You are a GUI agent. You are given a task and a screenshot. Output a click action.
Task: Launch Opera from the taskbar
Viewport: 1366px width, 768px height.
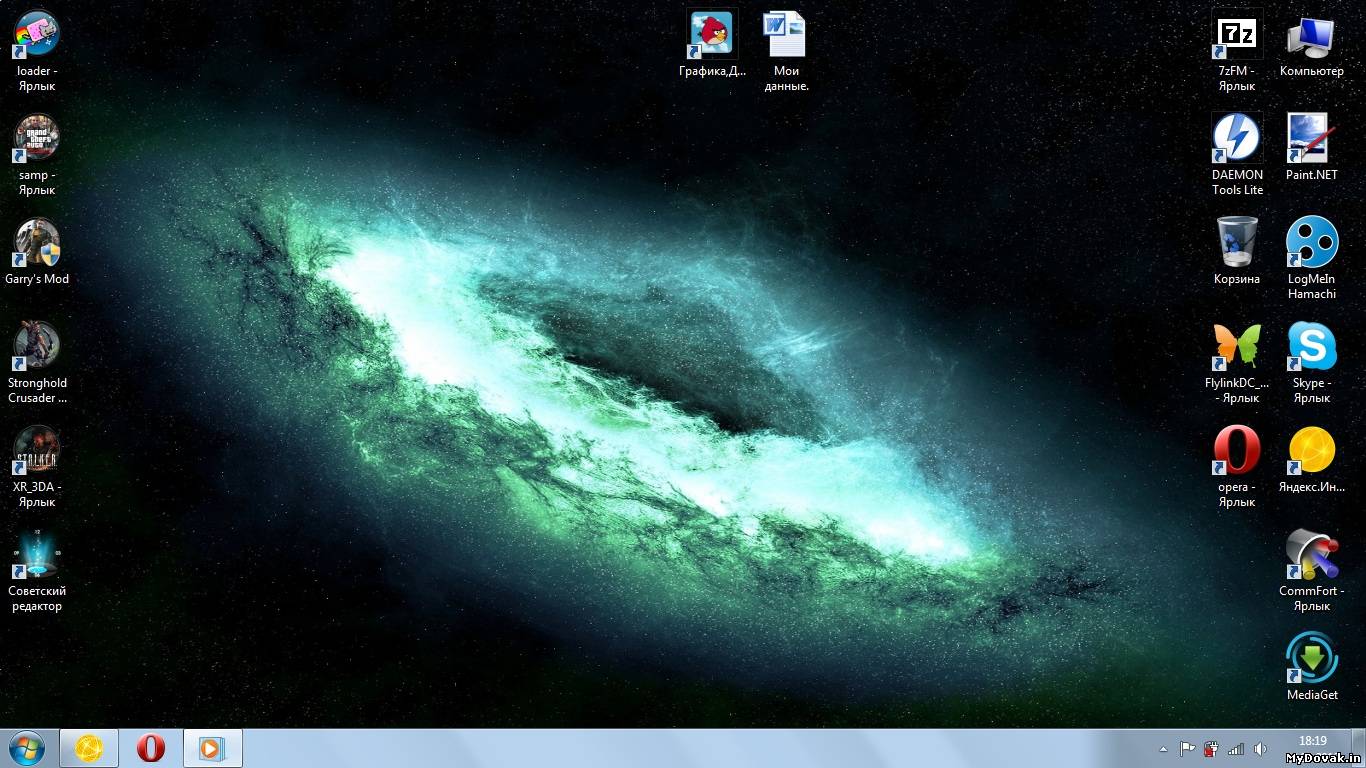point(151,748)
